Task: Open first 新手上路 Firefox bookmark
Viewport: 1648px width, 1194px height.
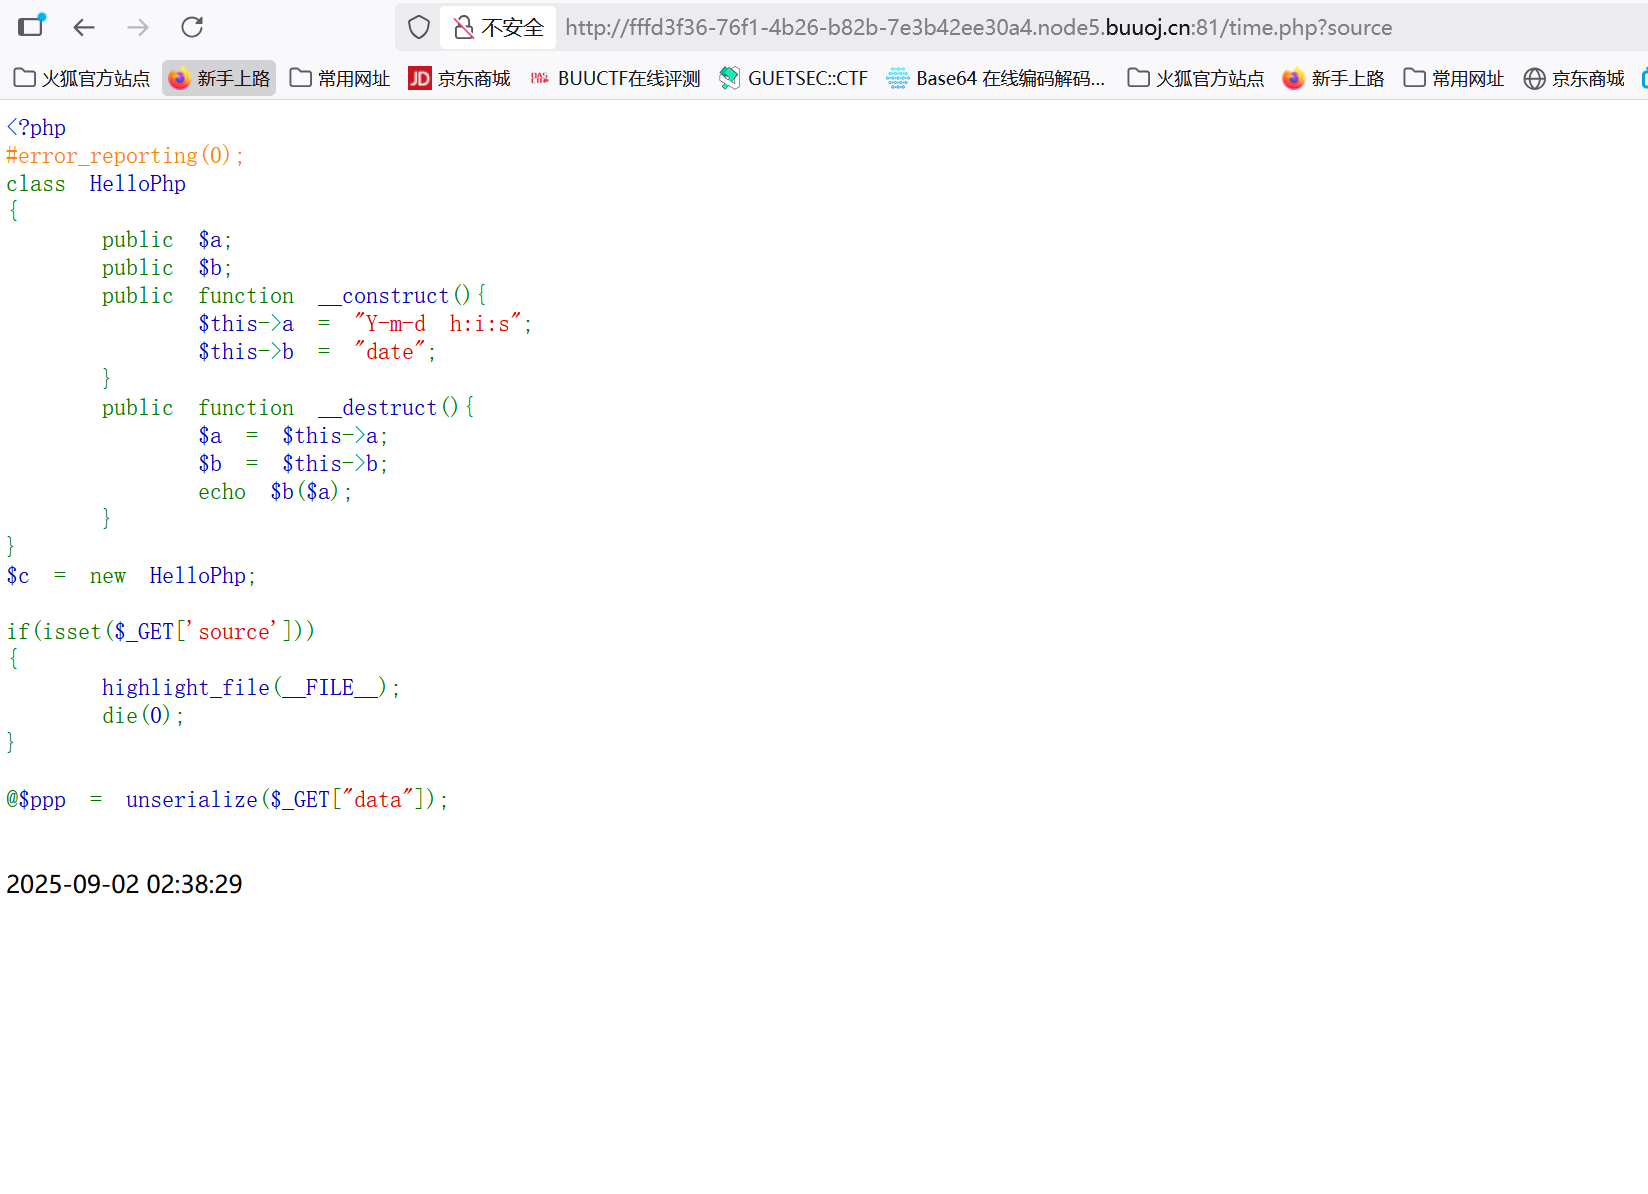Action: coord(220,78)
